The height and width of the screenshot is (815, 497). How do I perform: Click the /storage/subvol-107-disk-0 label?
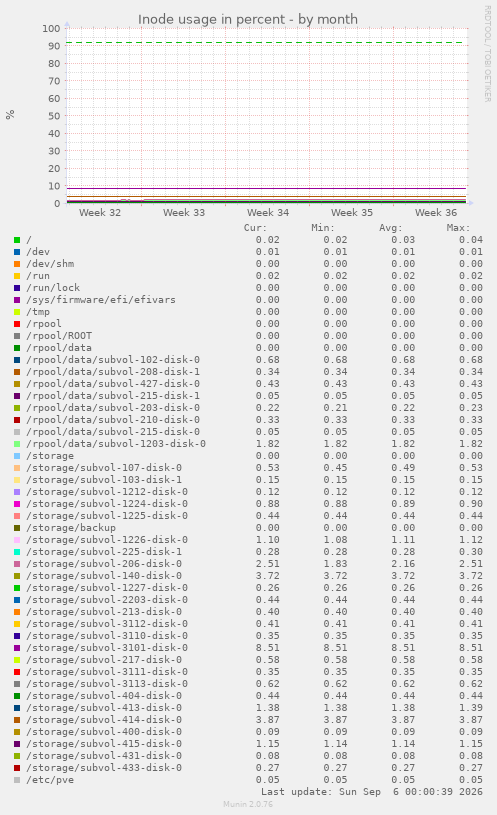click(104, 468)
